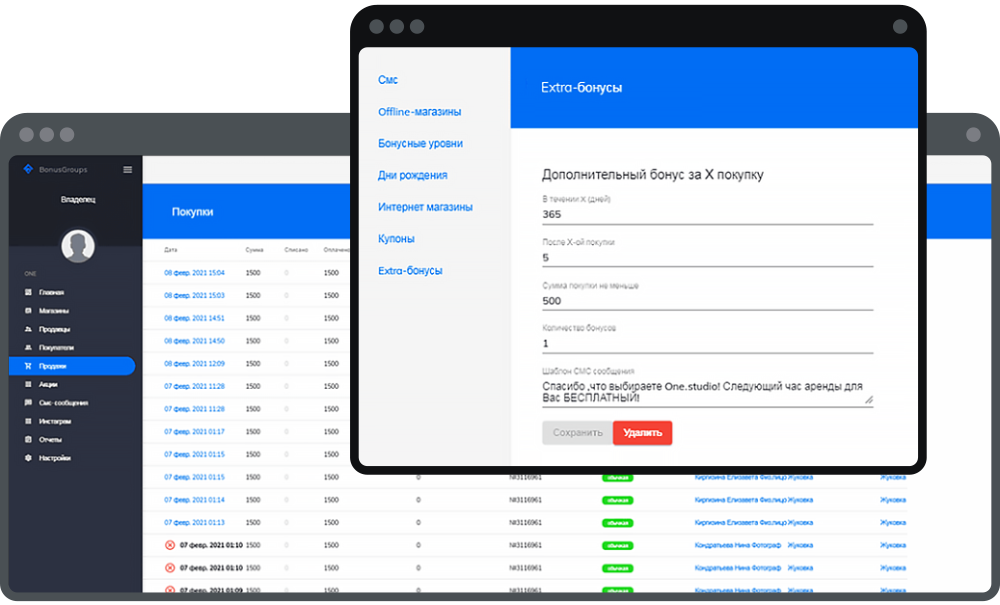This screenshot has height=605, width=1000.
Task: Click the BonusGroups diamond logo
Action: [x=28, y=169]
